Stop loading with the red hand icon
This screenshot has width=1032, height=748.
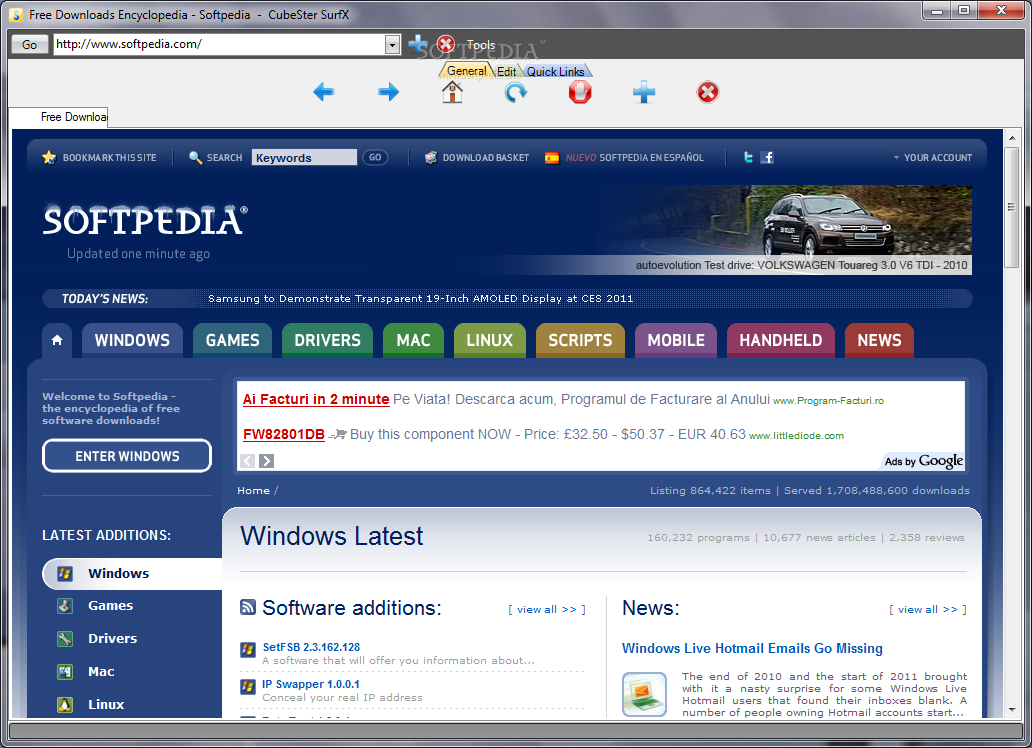580,92
